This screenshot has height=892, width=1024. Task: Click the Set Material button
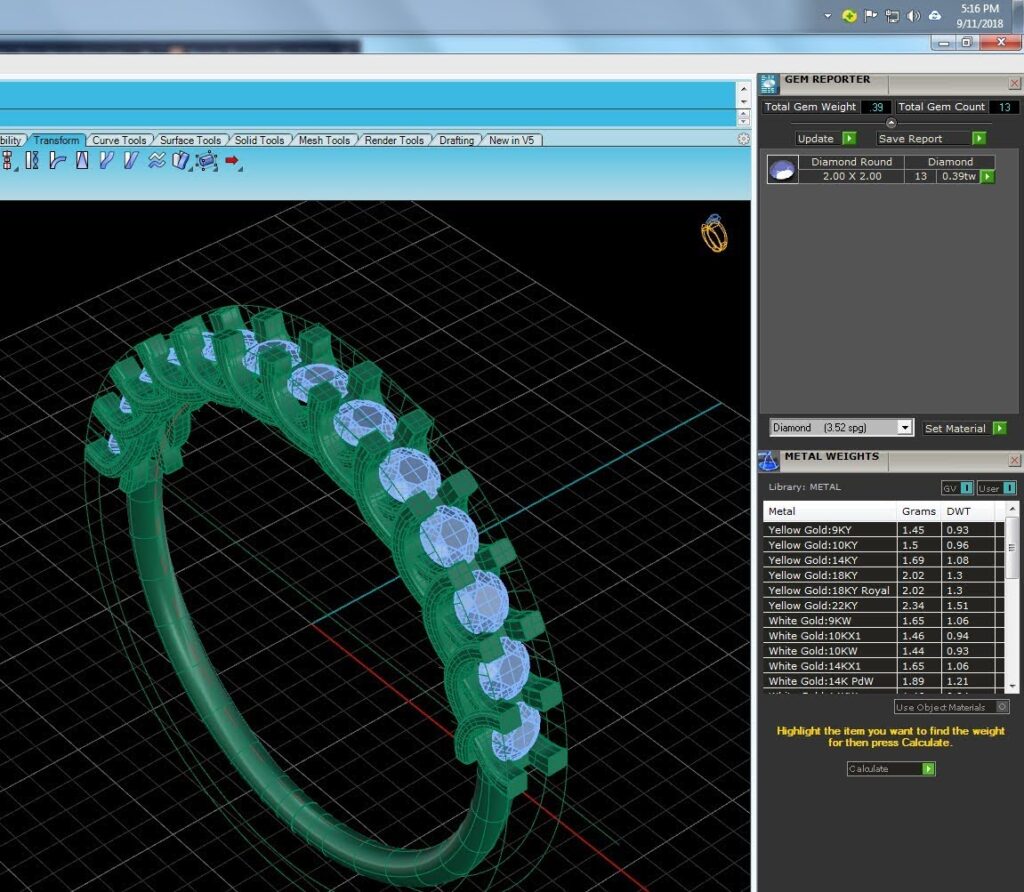[x=964, y=428]
